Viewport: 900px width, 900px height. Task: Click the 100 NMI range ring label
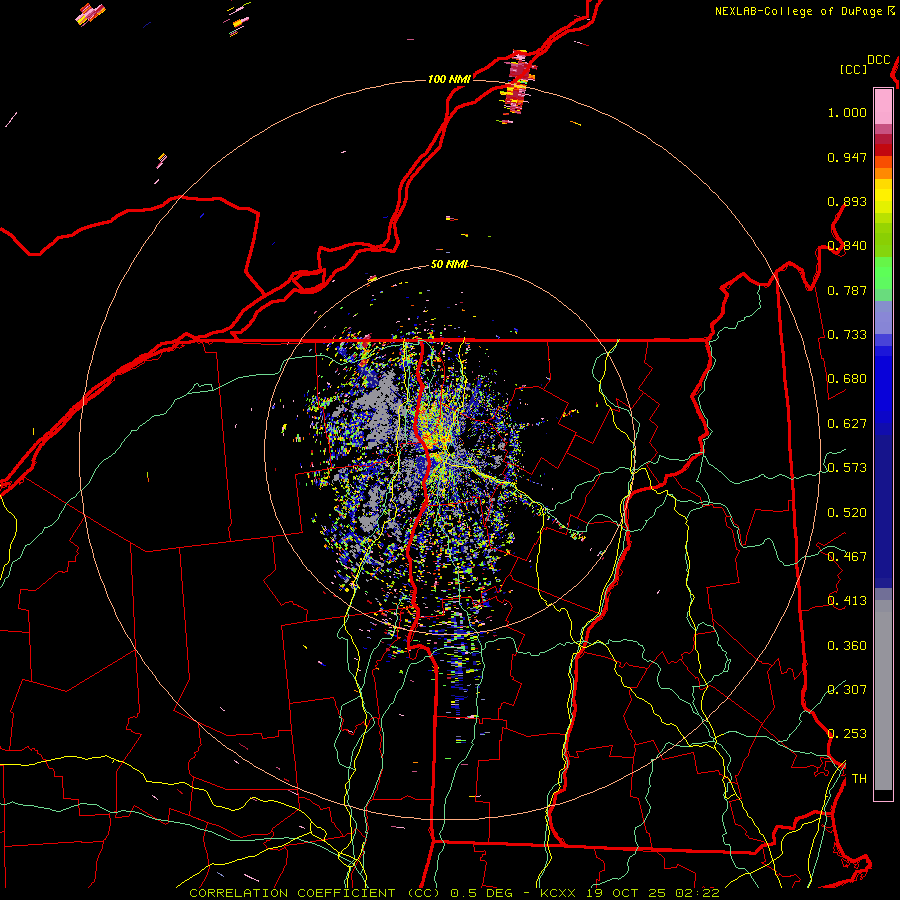pos(449,79)
